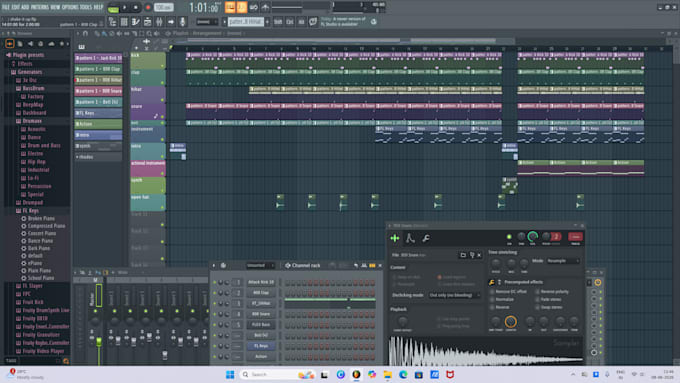Toggle graph editor icon in Channel rack header
This screenshot has width=680, height=383.
[364, 265]
